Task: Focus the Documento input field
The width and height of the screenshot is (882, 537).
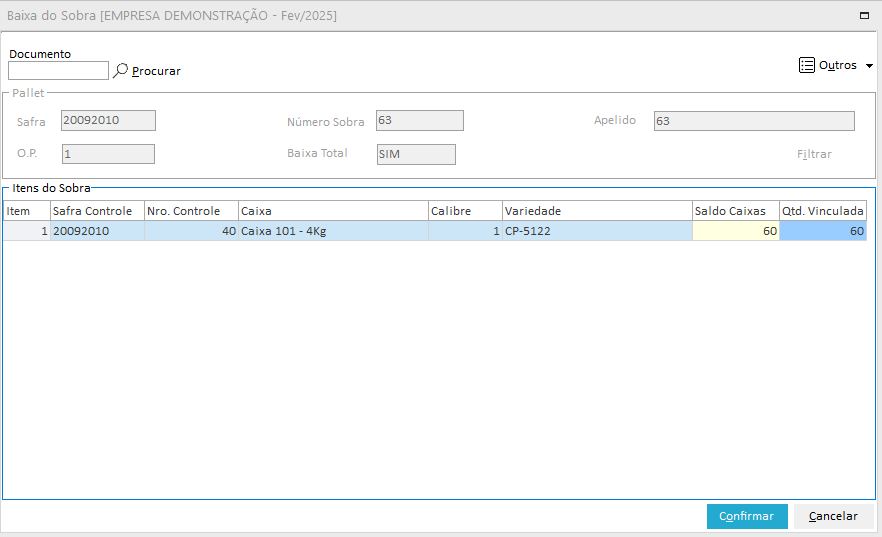Action: click(x=58, y=71)
